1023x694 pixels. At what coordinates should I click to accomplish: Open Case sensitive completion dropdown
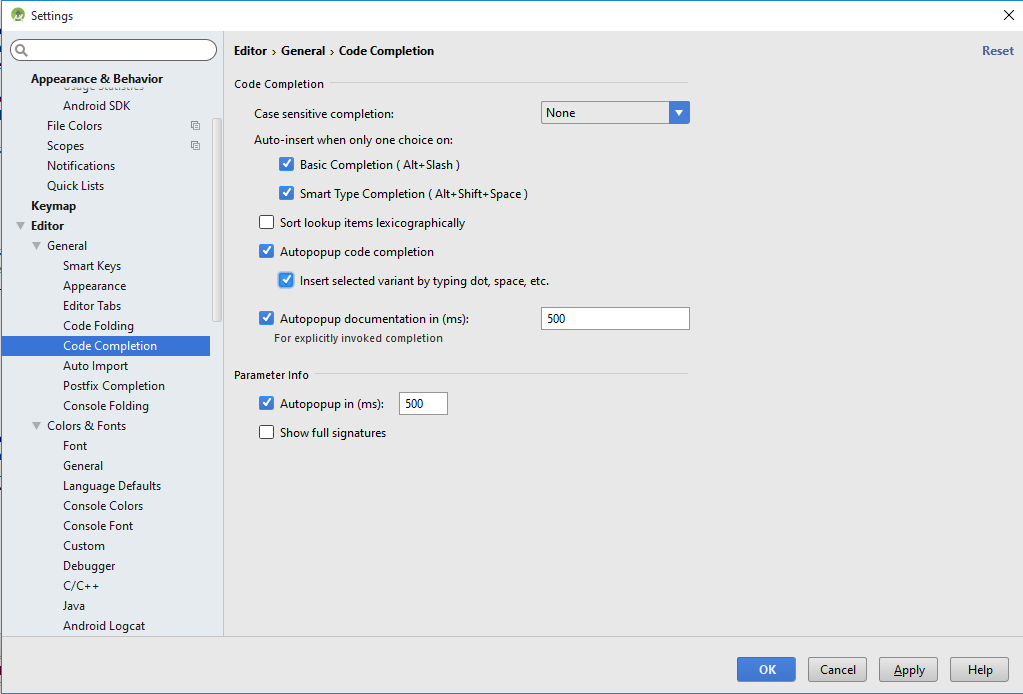(615, 113)
